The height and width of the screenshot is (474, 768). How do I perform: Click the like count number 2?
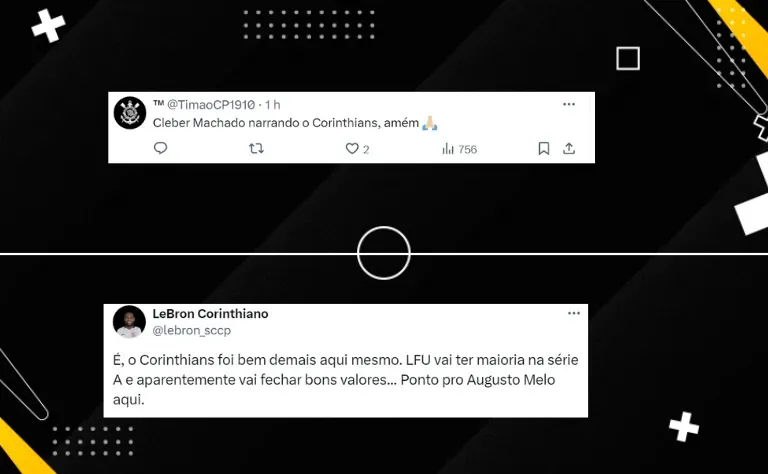pos(366,149)
